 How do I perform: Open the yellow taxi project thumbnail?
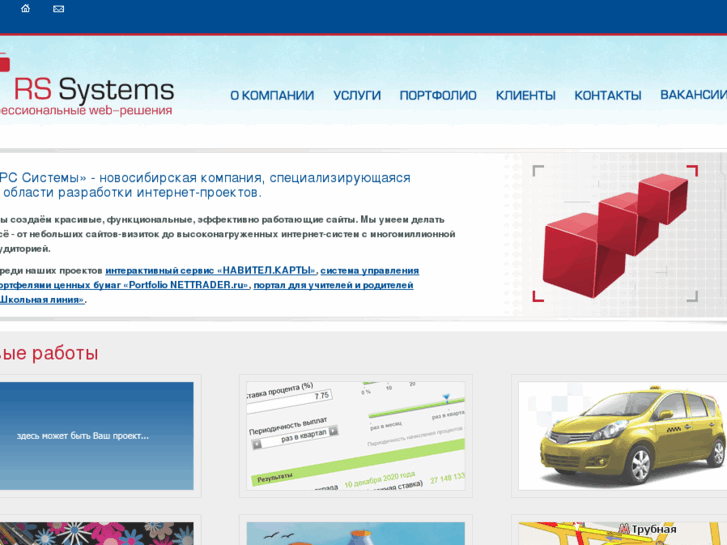point(623,436)
